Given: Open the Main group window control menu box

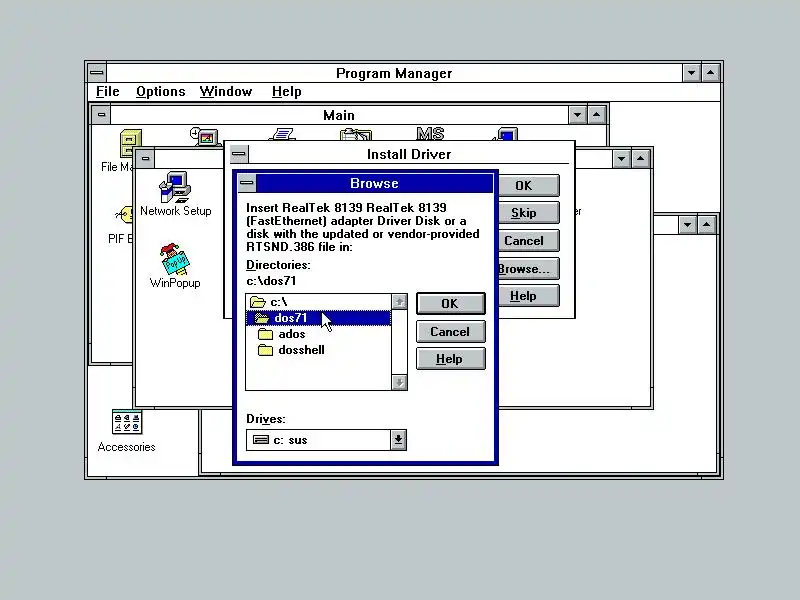Looking at the screenshot, I should pyautogui.click(x=101, y=115).
